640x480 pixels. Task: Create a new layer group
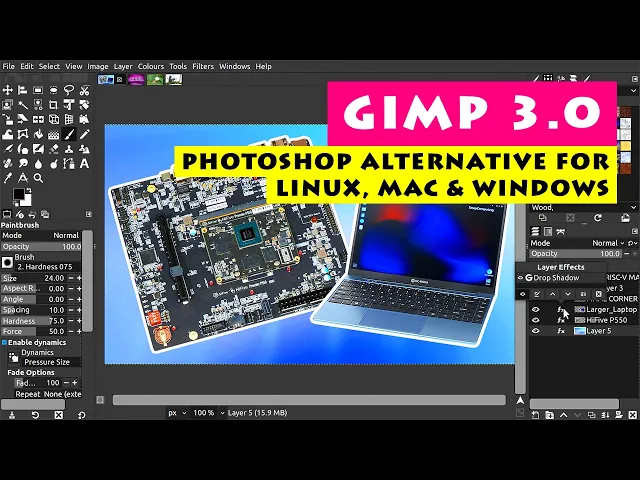coord(550,415)
